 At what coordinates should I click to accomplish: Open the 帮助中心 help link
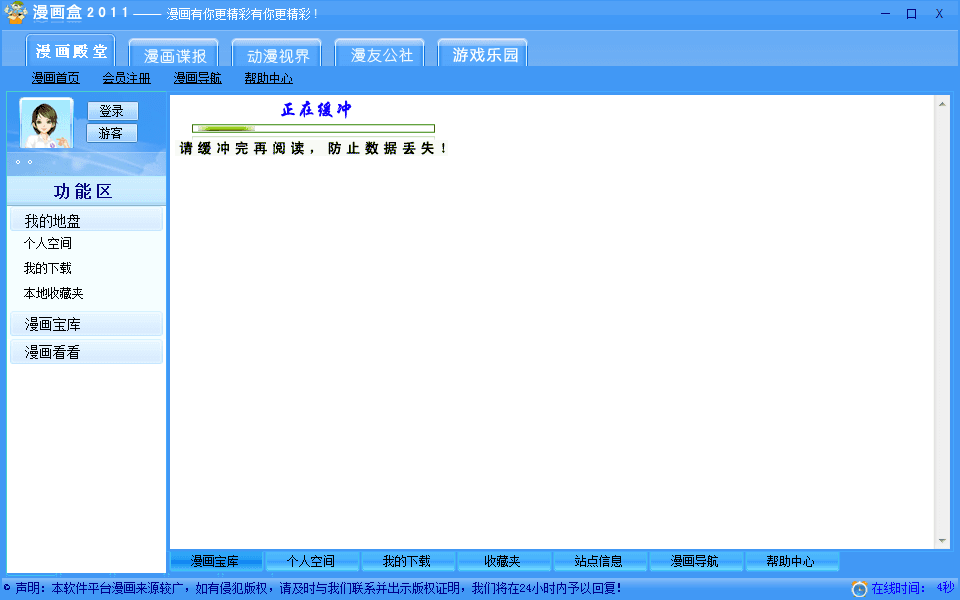pos(268,78)
